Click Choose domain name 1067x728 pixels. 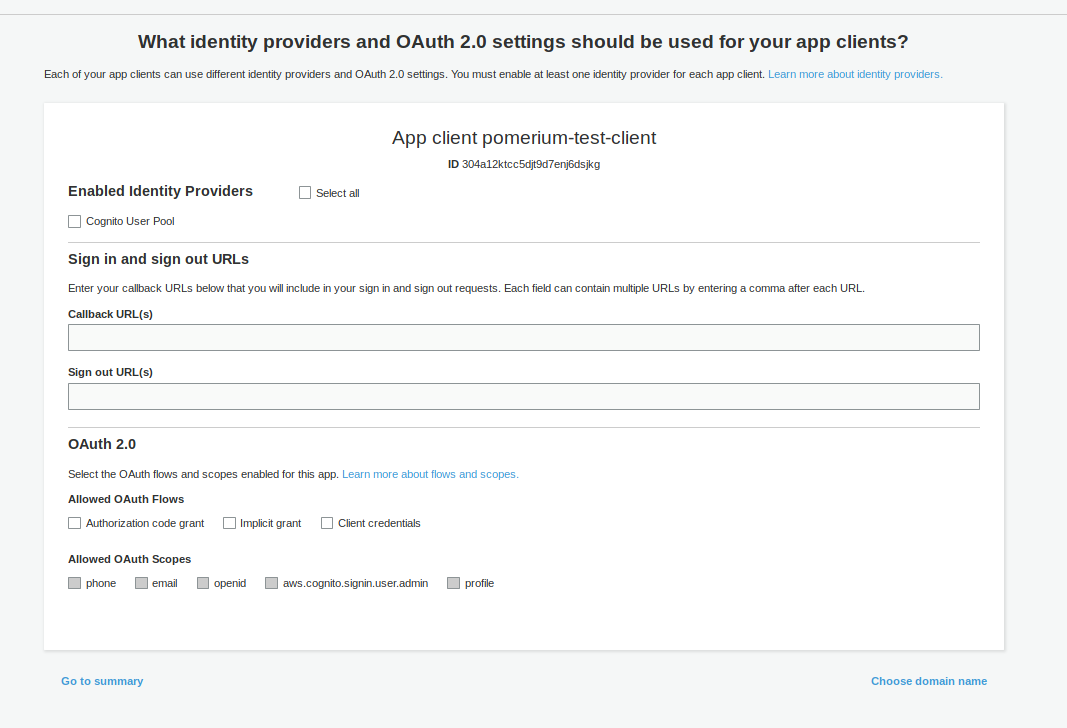click(x=928, y=681)
